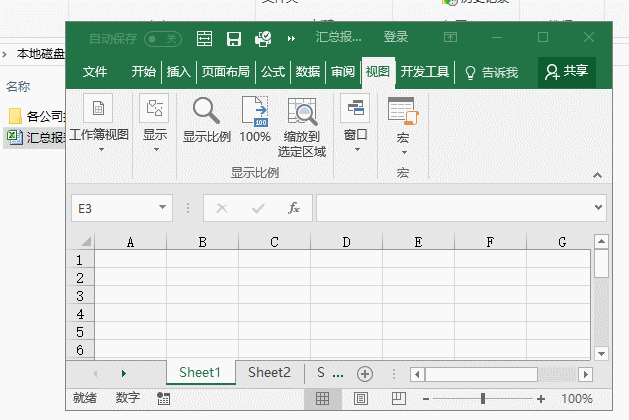Click the cancel X formula button

pos(221,208)
